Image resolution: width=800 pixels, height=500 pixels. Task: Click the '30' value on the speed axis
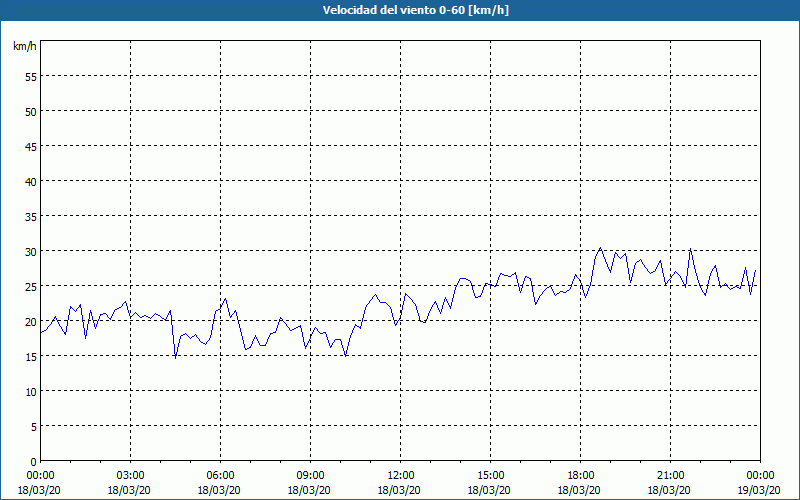[x=31, y=251]
